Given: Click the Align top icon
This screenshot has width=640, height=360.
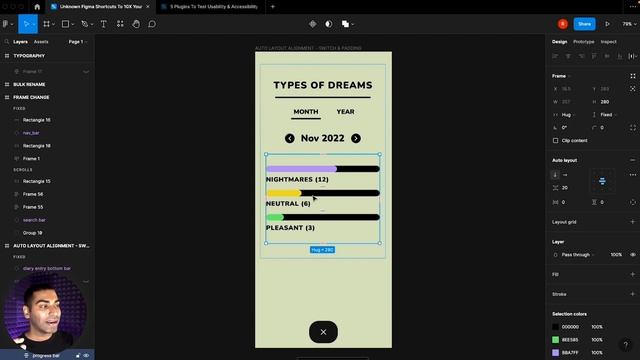Looking at the screenshot, I should (594, 56).
